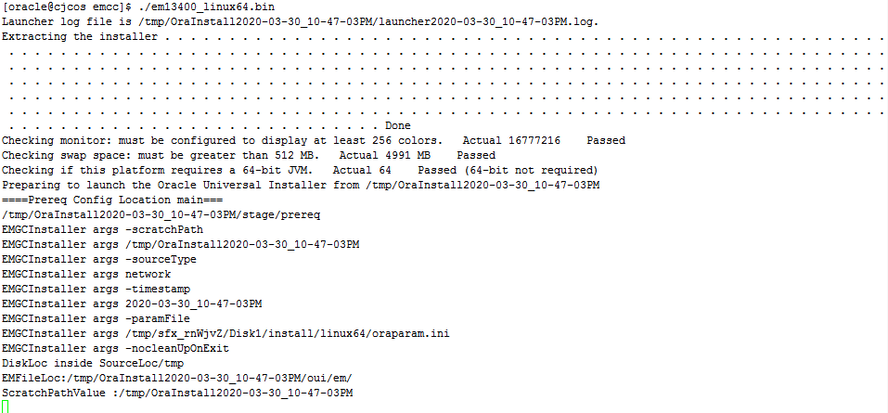
Task: Click the "Actual 16777216" value
Action: [x=511, y=140]
